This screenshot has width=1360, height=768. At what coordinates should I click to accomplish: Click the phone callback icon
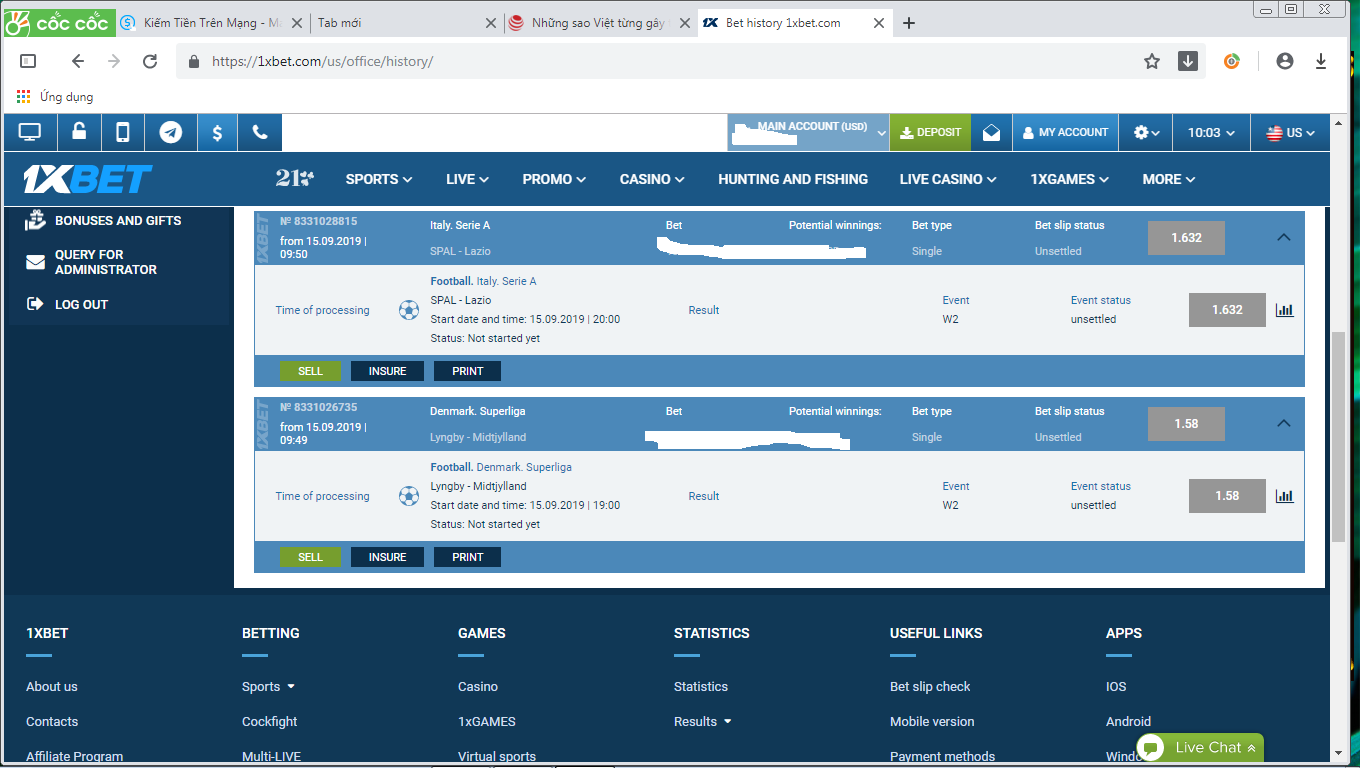click(x=260, y=132)
